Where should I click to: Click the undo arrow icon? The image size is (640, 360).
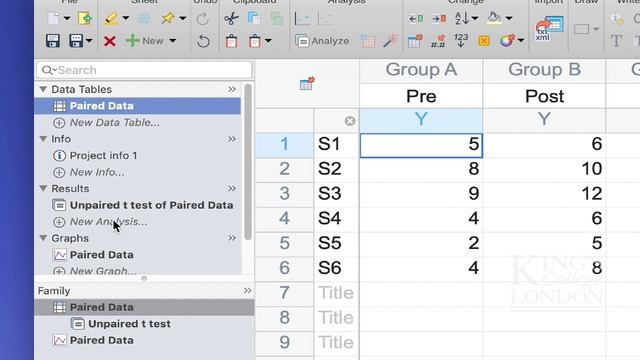click(x=203, y=41)
